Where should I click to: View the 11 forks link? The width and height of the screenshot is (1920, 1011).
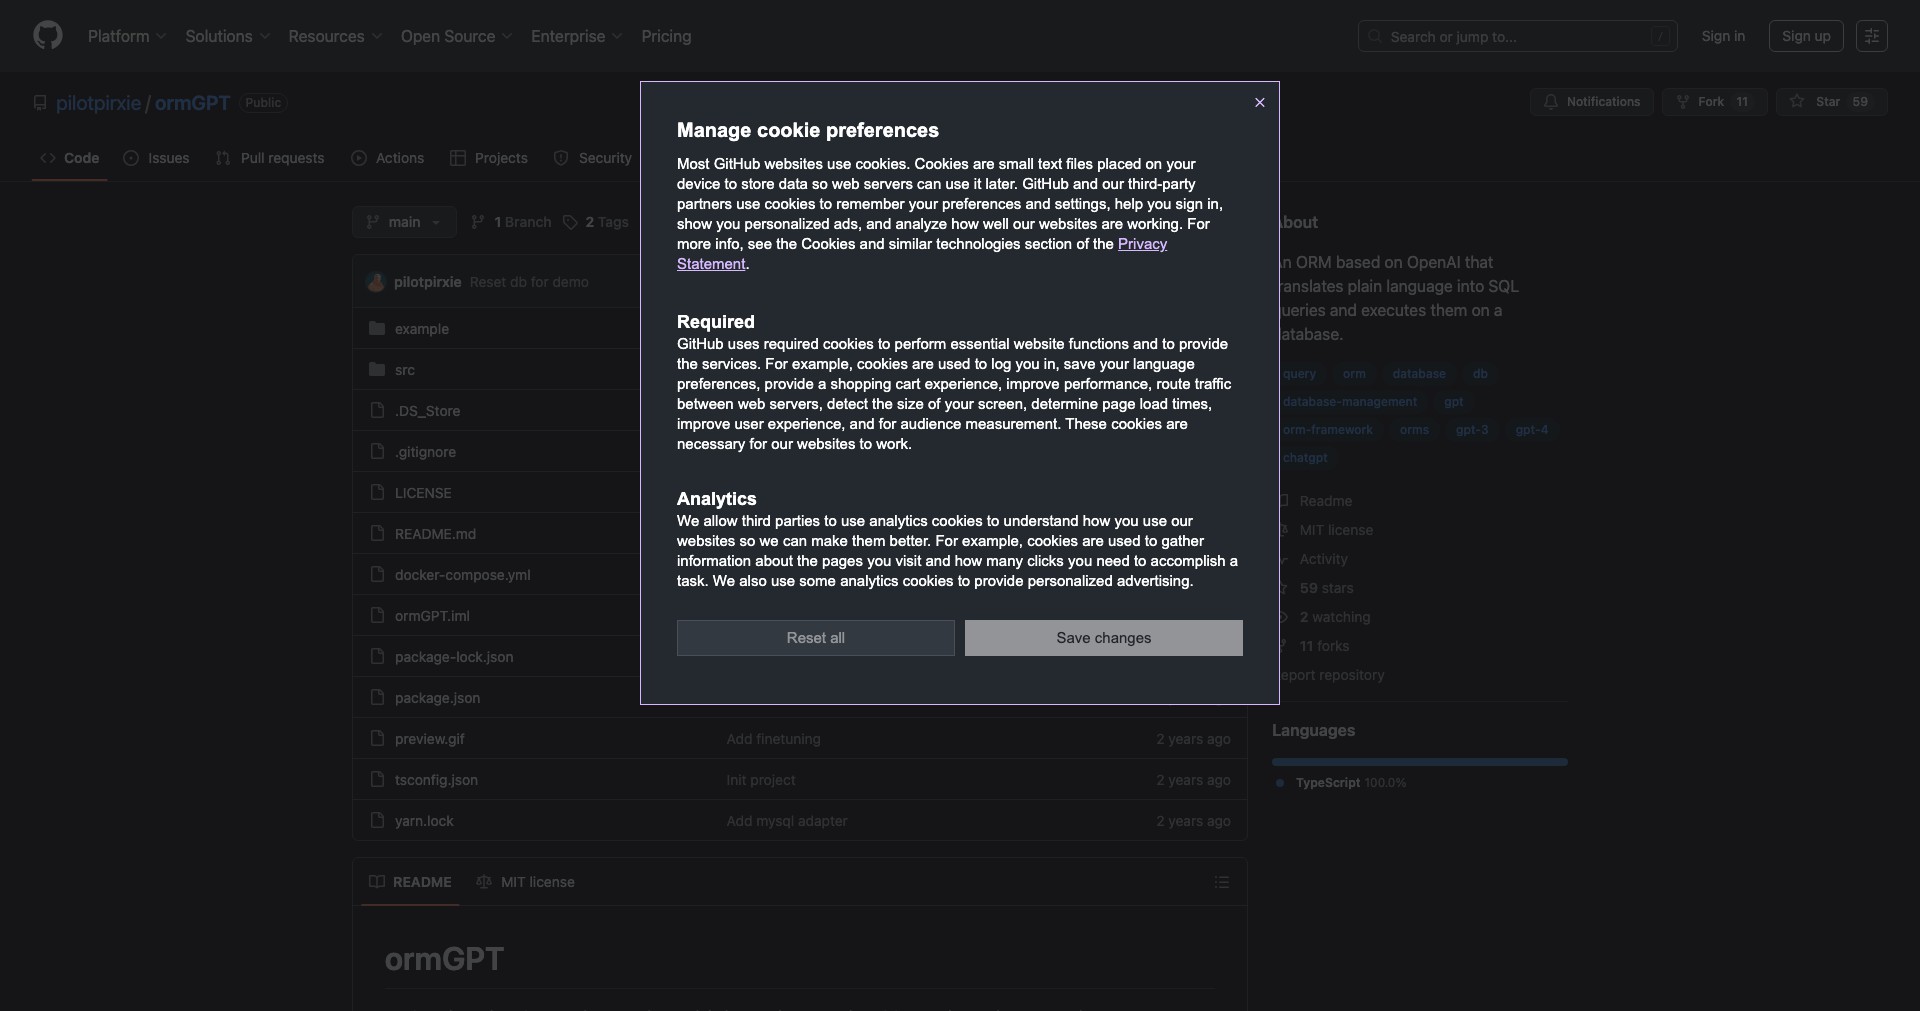coord(1324,646)
